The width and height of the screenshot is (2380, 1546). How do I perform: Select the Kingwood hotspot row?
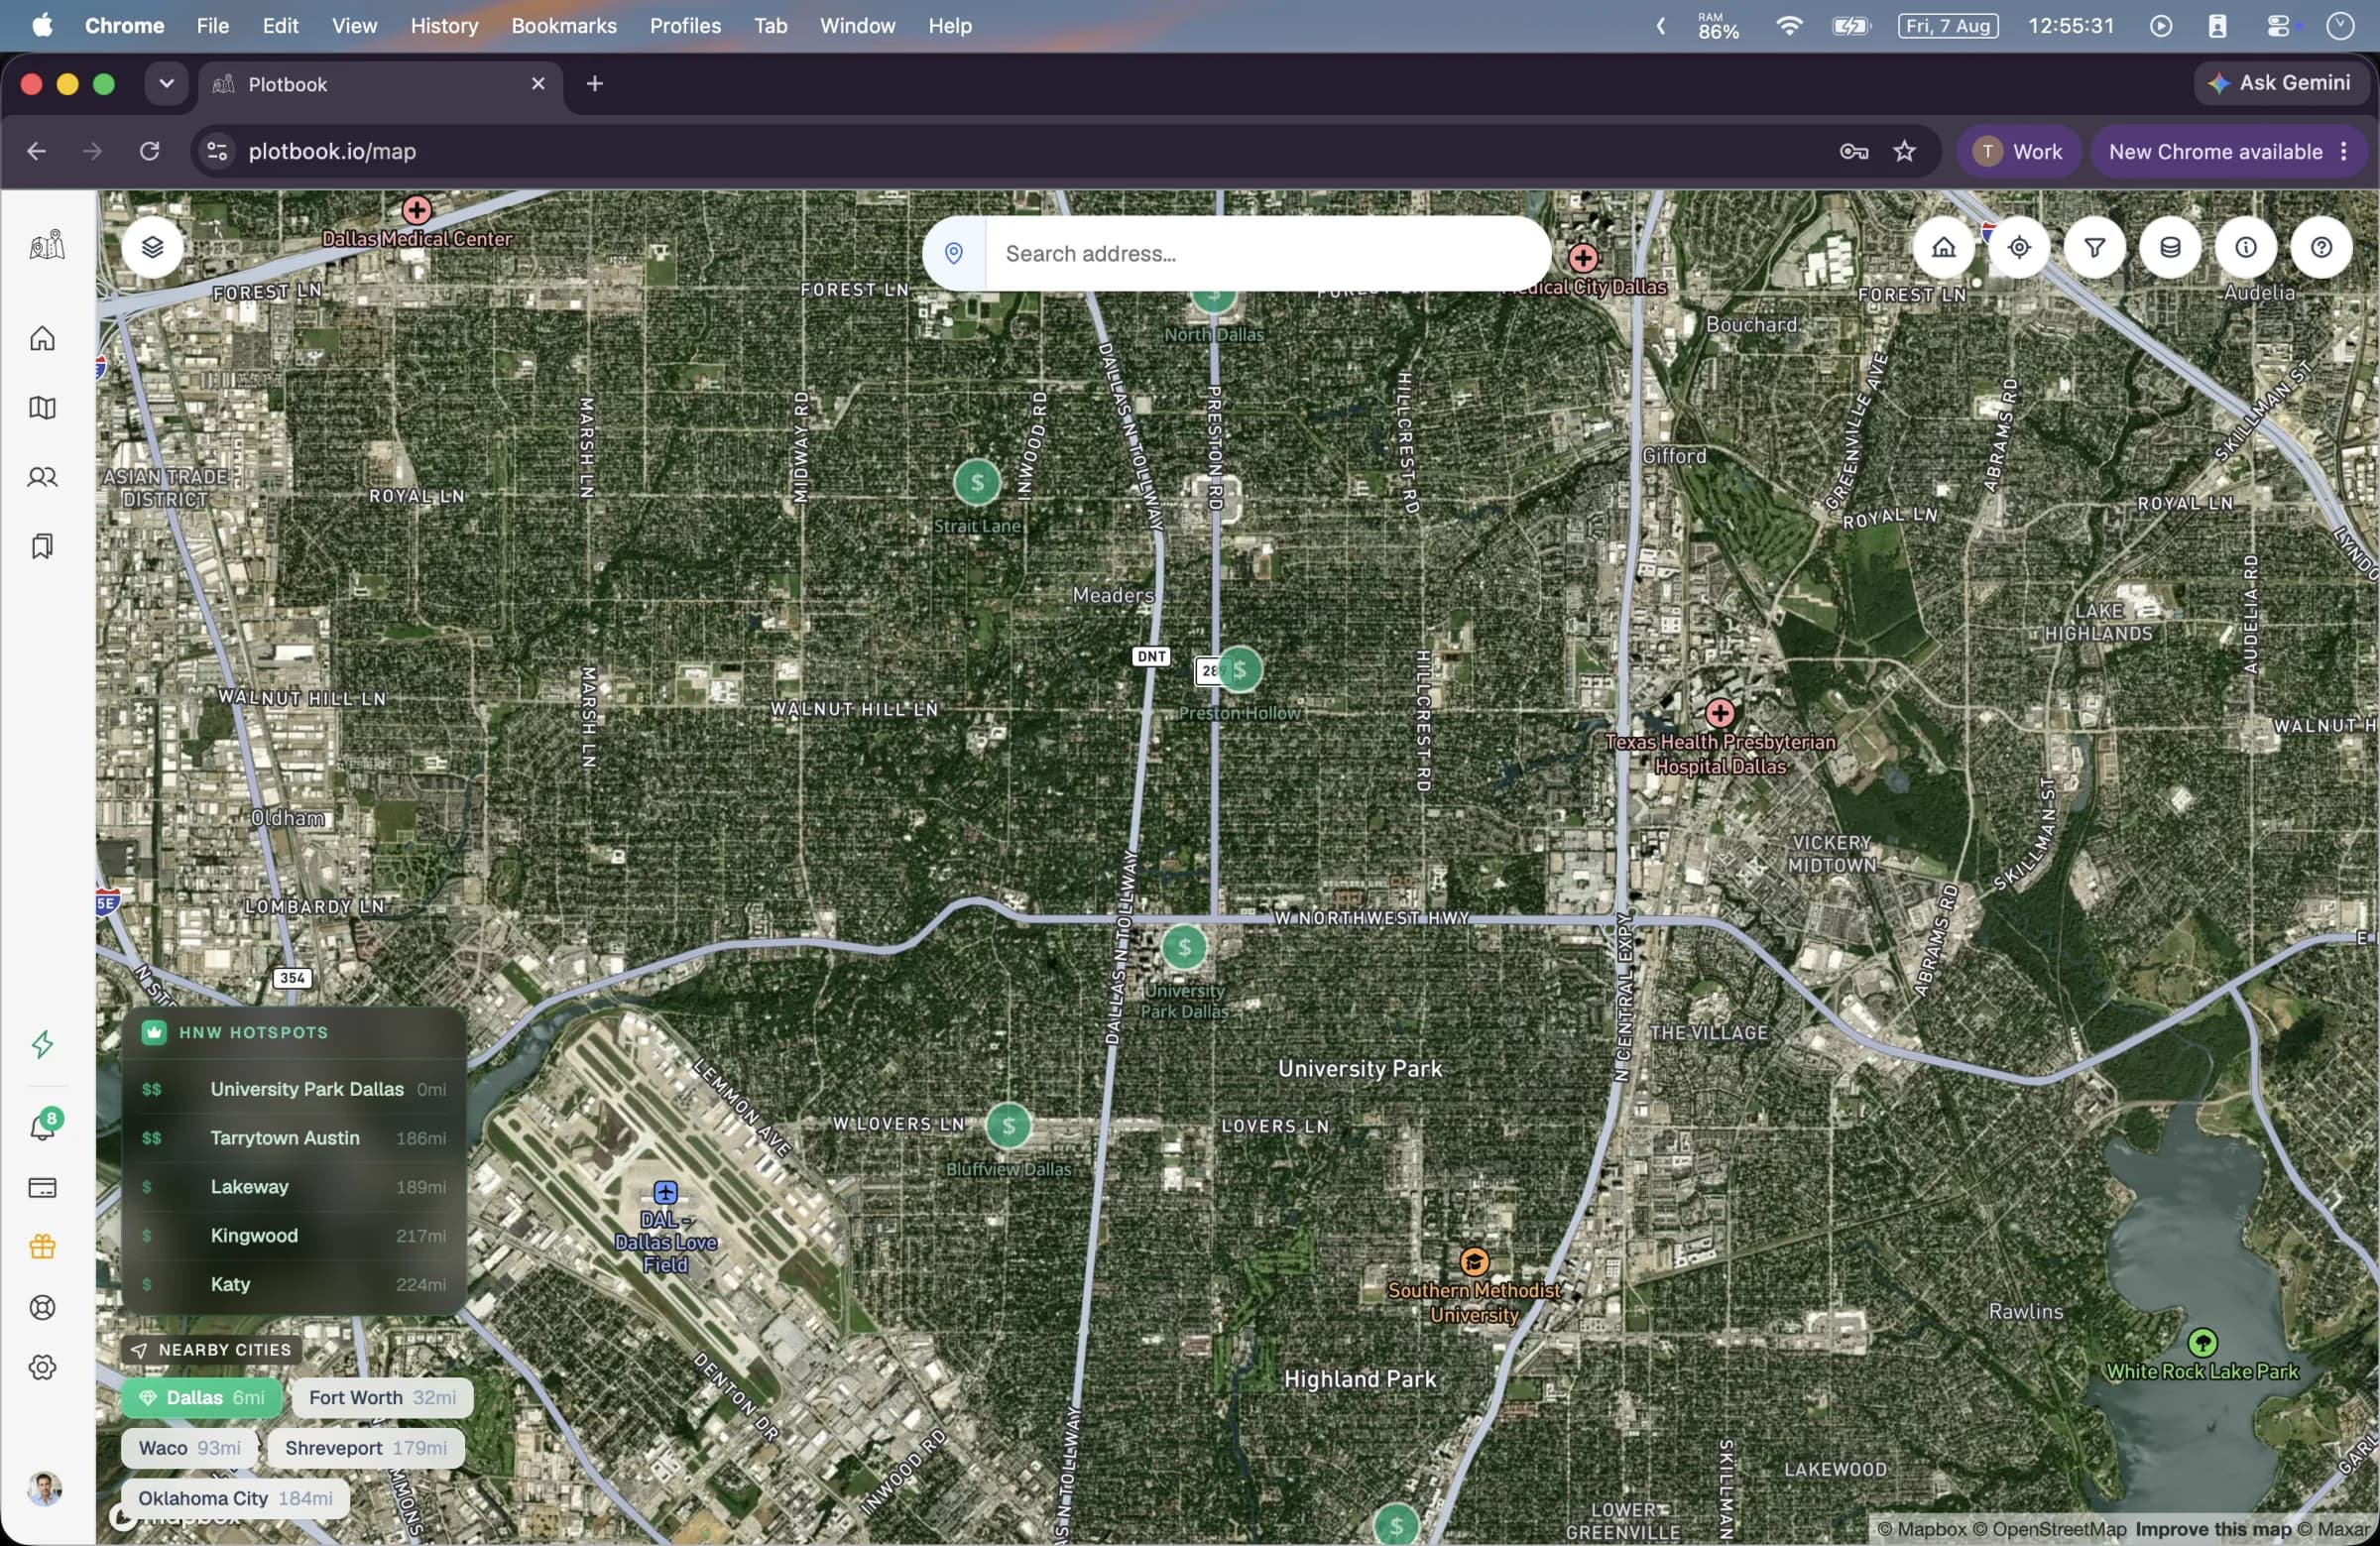(x=294, y=1236)
